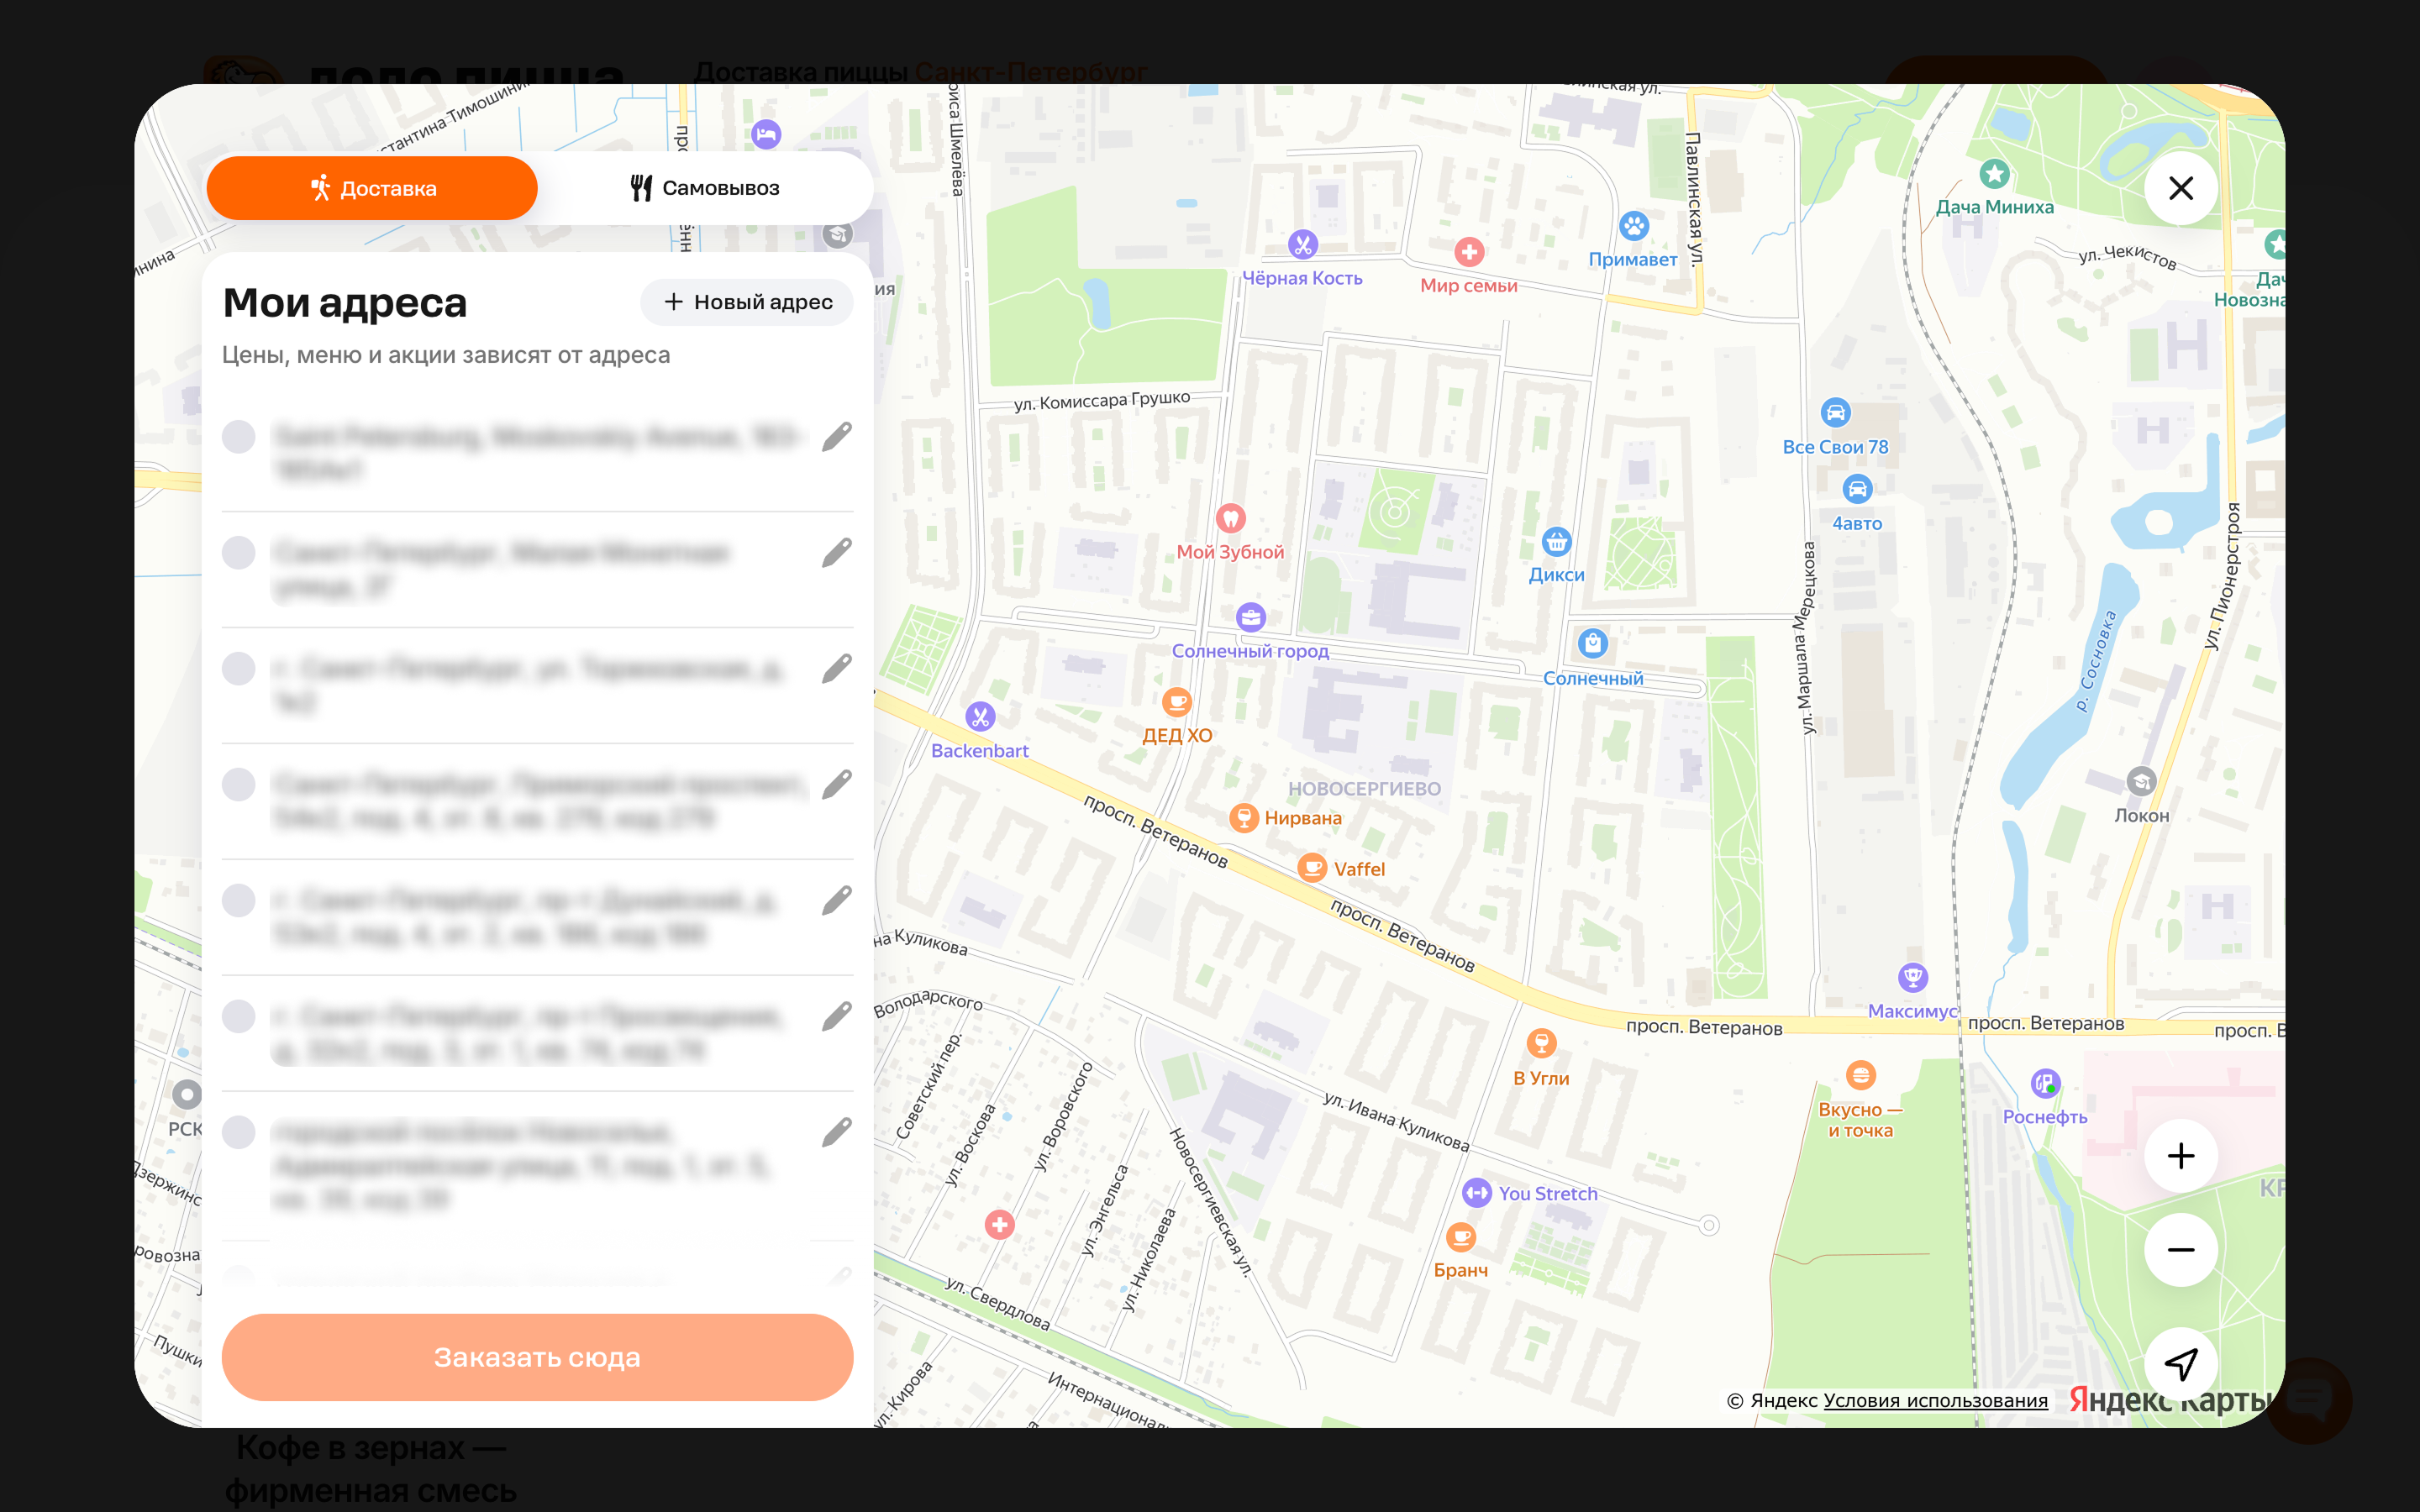
Task: Open the Локон salon marker
Action: [x=2140, y=781]
